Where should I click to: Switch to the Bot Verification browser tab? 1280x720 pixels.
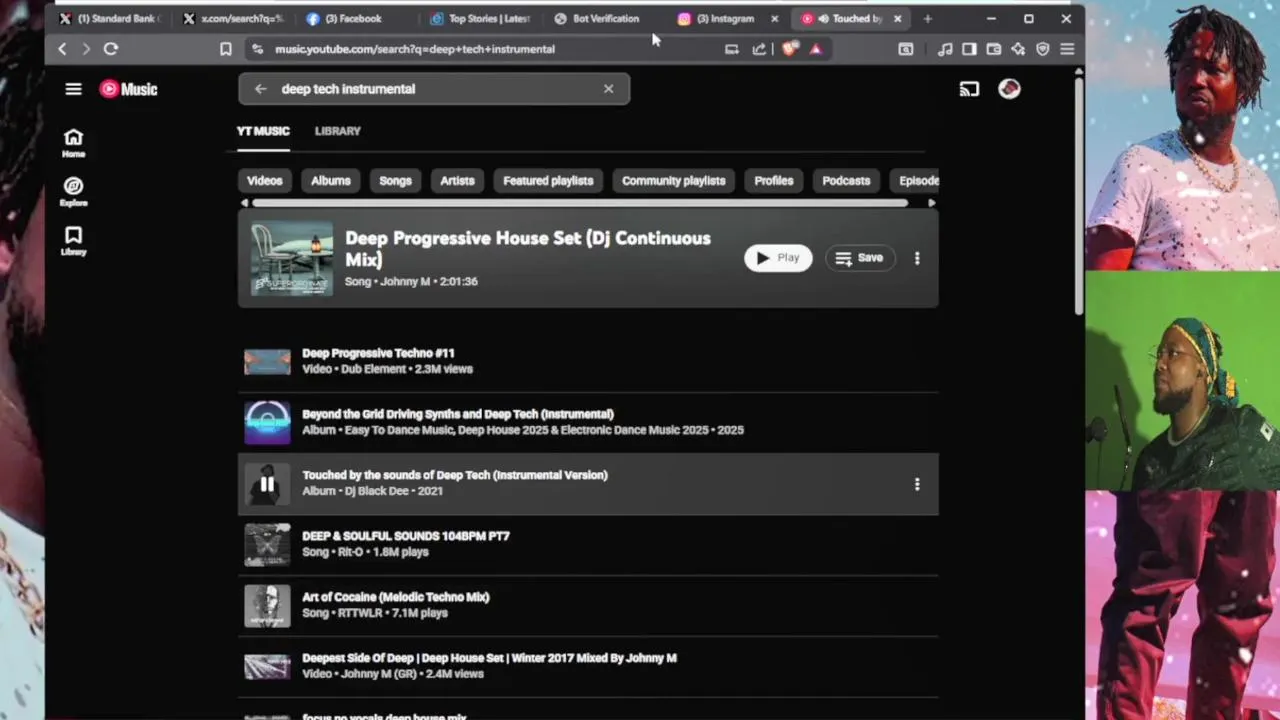coord(604,18)
